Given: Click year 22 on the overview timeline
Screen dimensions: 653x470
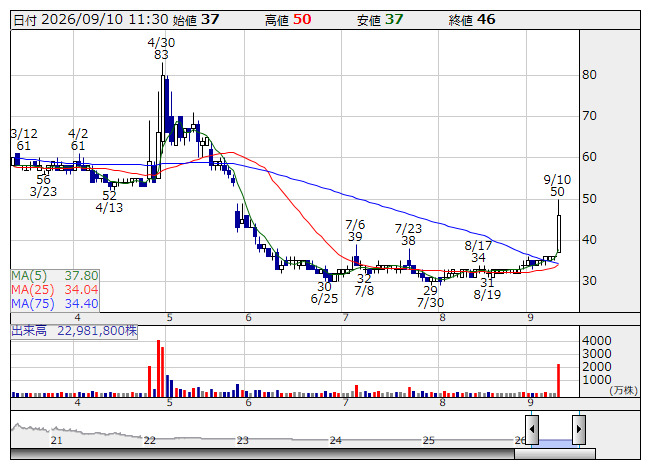Looking at the screenshot, I should [150, 440].
